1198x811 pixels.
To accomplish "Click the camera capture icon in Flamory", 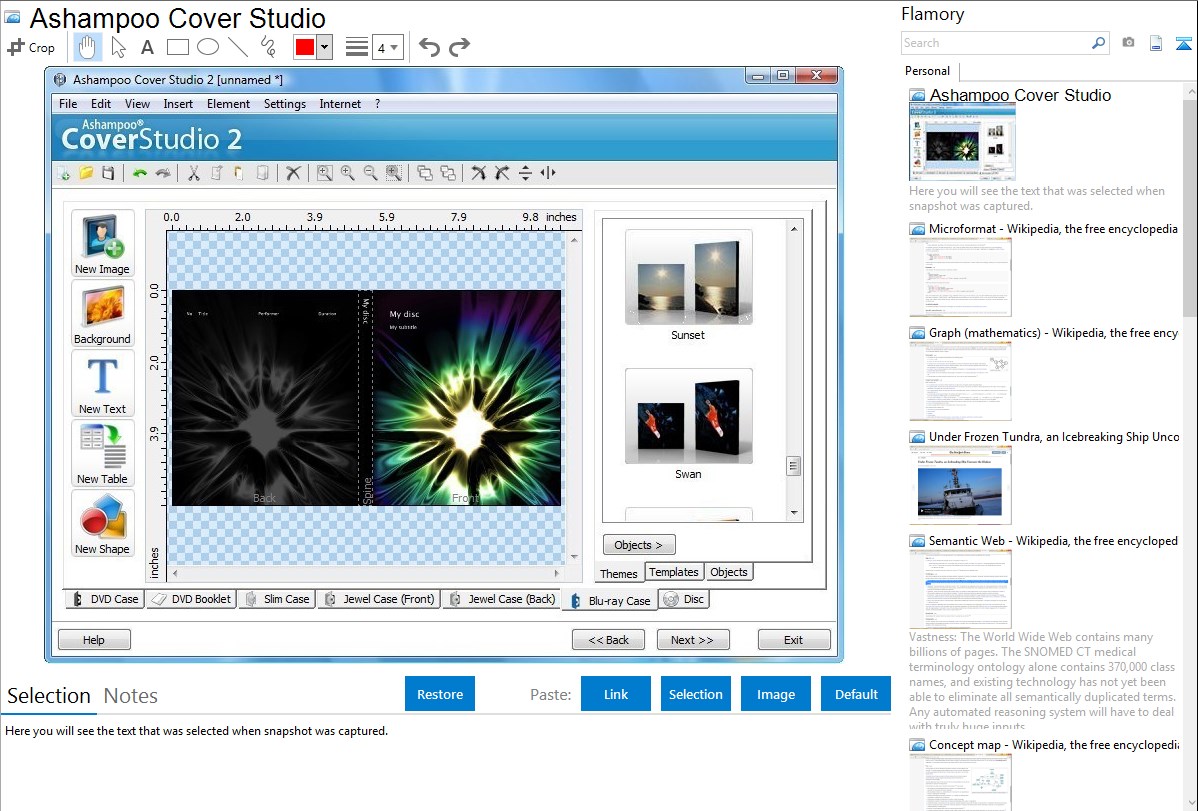I will tap(1128, 43).
